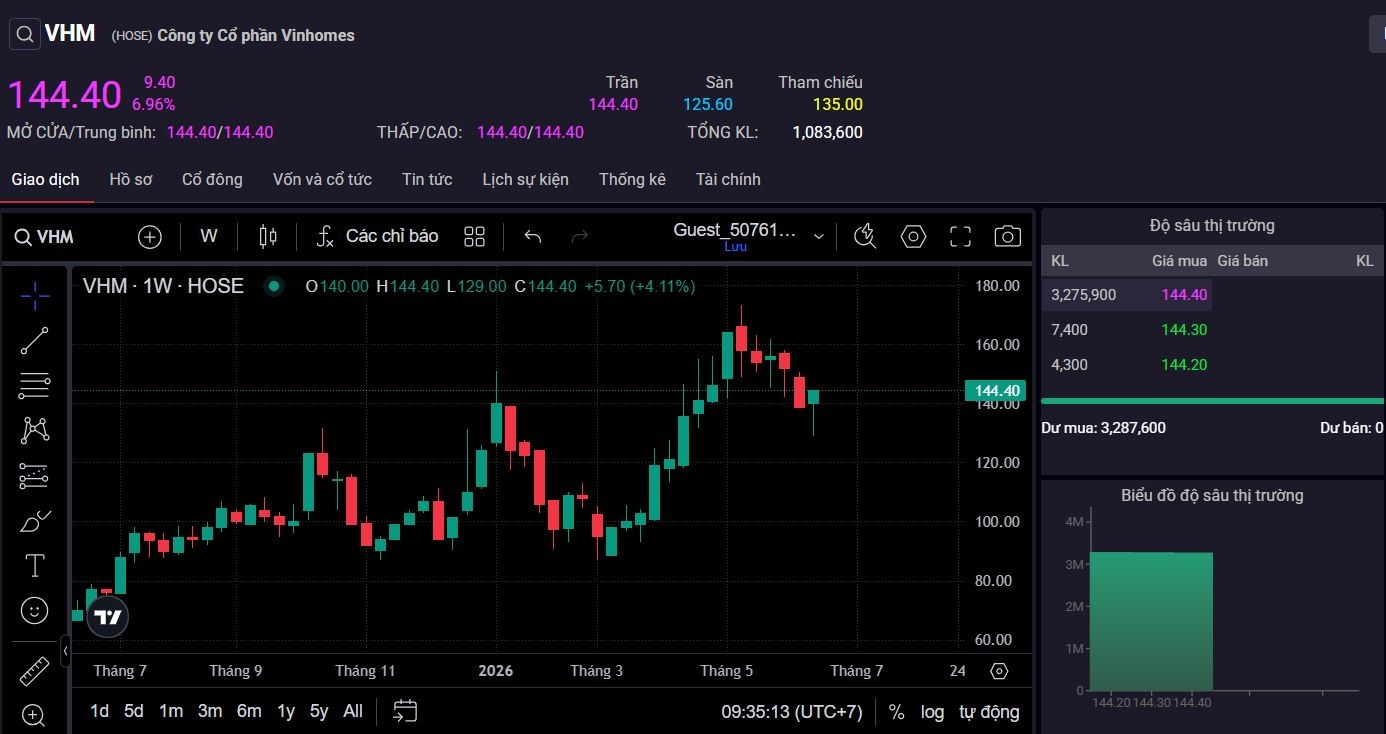
Task: Toggle log scale on price axis
Action: 932,712
